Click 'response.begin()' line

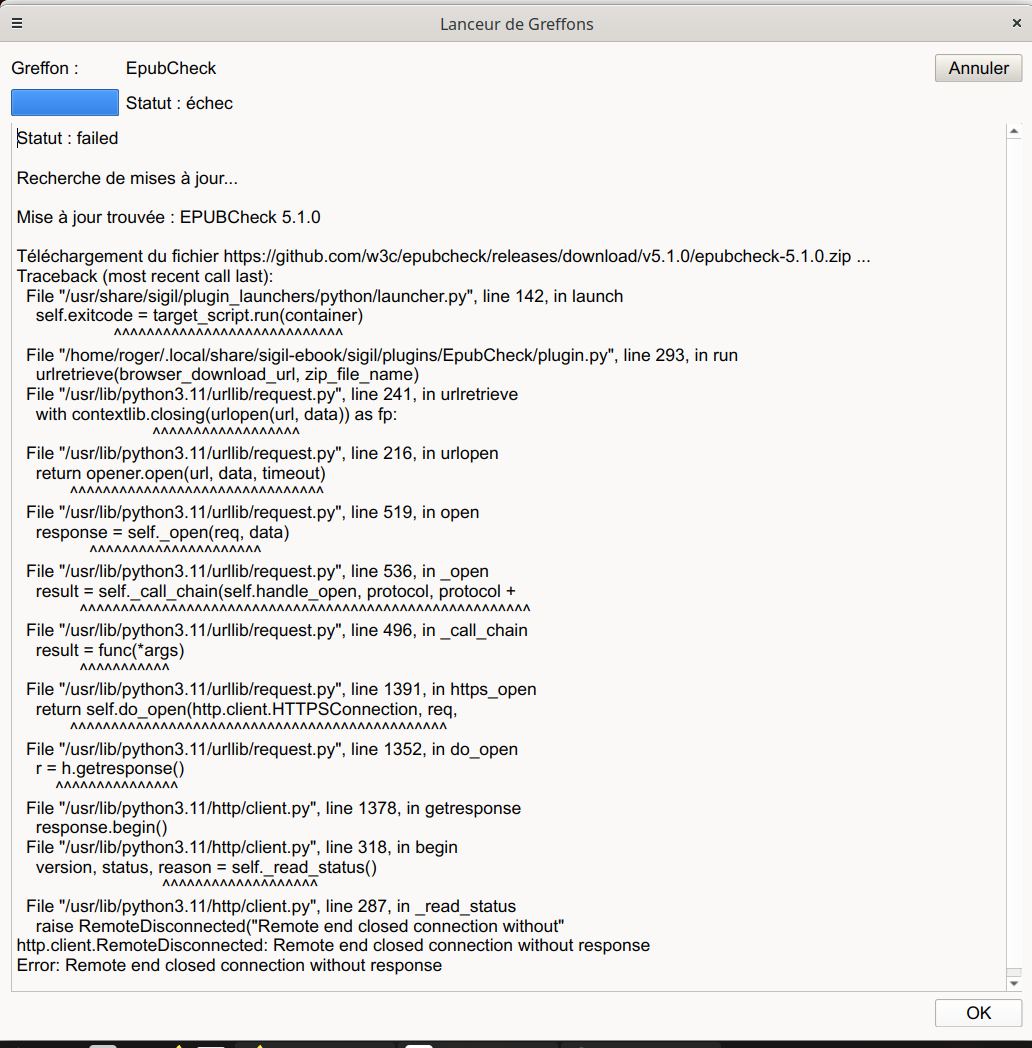point(102,827)
